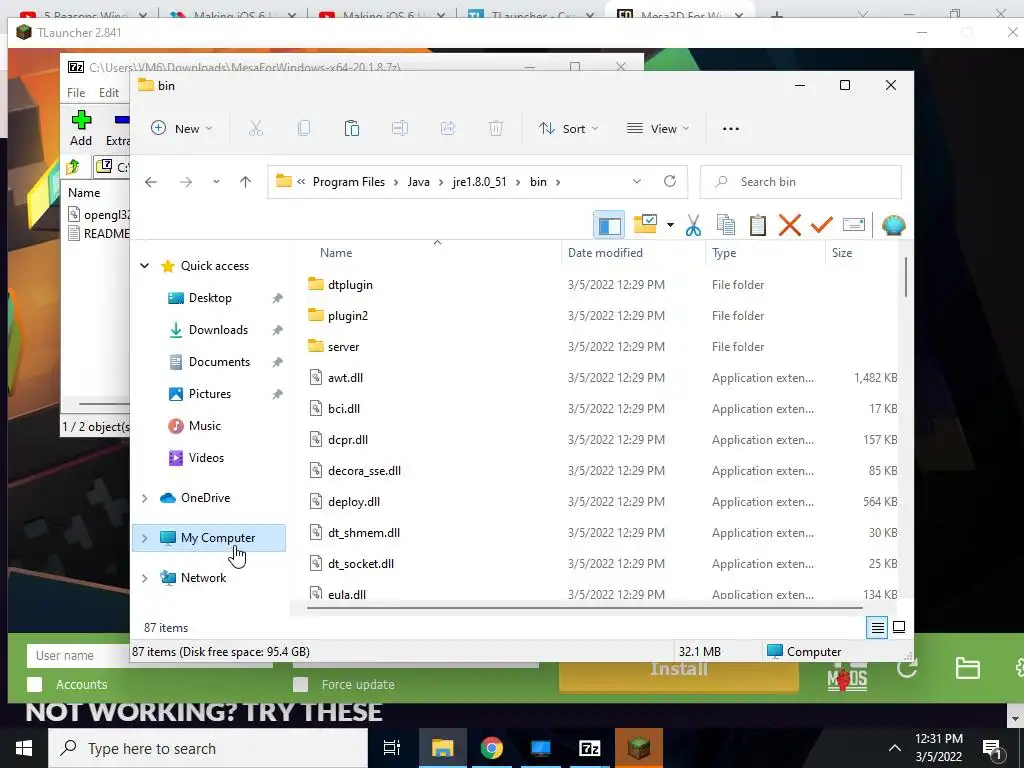
Task: Click the red X delete icon
Action: pos(790,225)
